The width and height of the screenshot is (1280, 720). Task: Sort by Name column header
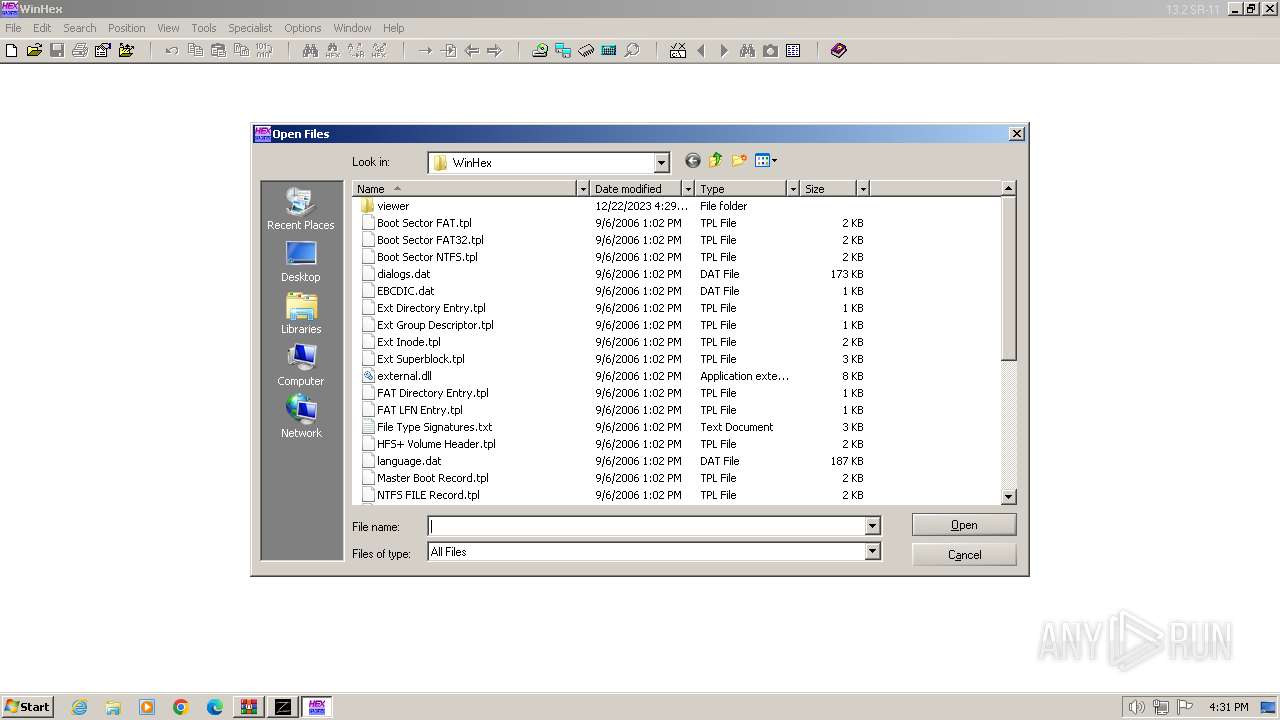tap(465, 188)
